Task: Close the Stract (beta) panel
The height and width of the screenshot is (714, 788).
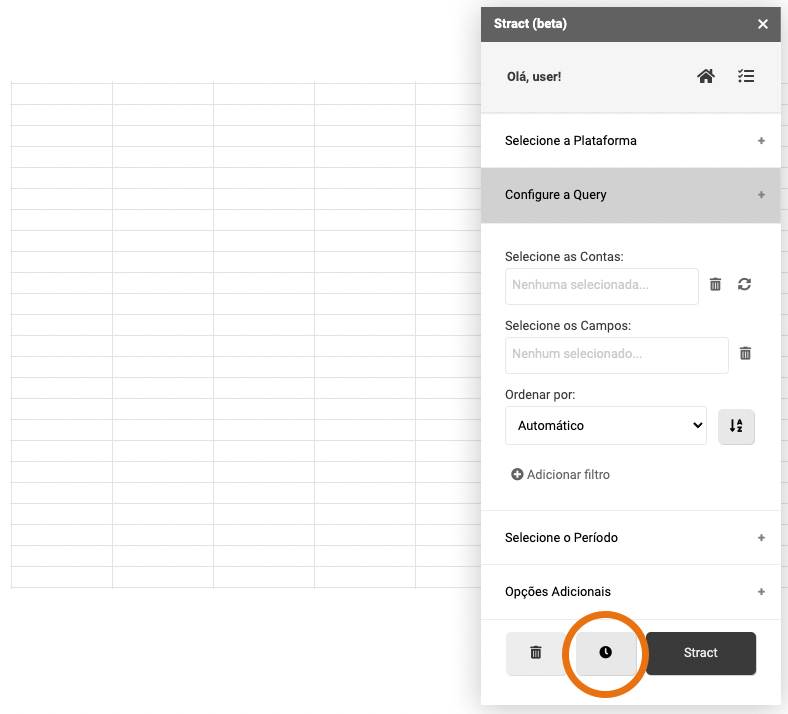Action: pyautogui.click(x=763, y=24)
